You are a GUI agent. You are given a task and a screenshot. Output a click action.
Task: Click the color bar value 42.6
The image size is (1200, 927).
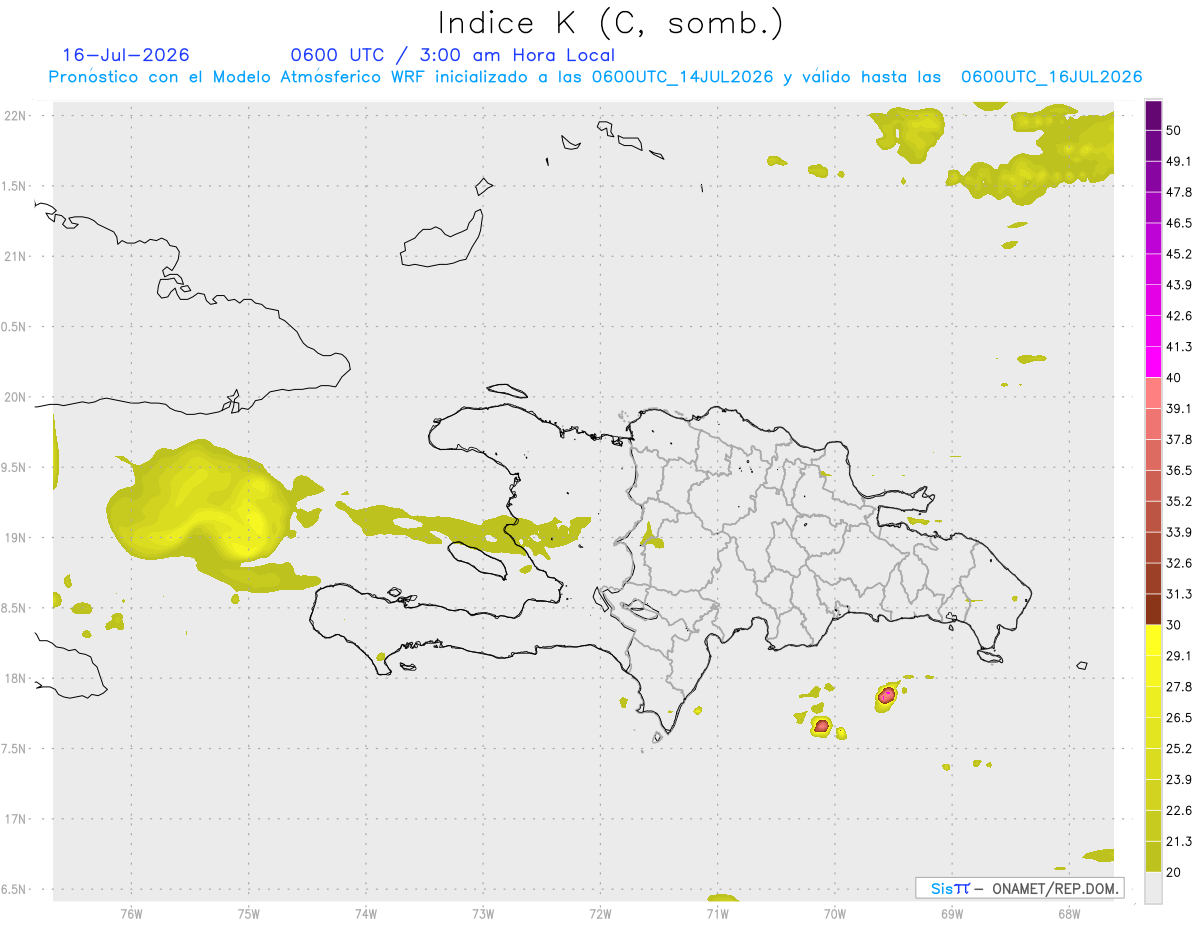click(x=1179, y=316)
